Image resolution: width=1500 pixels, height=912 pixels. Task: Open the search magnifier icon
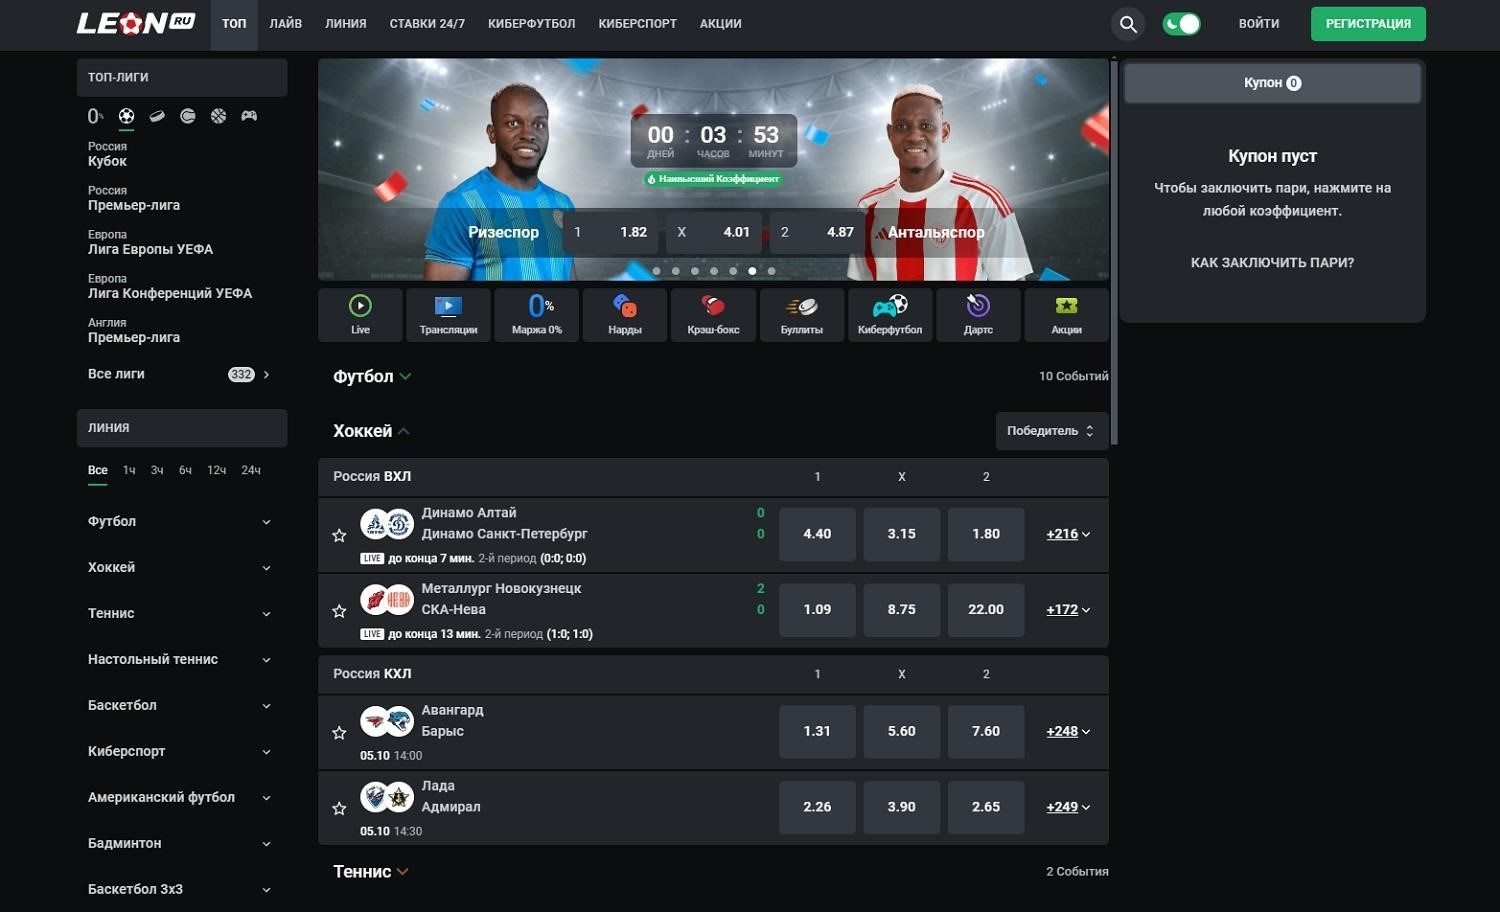1128,24
